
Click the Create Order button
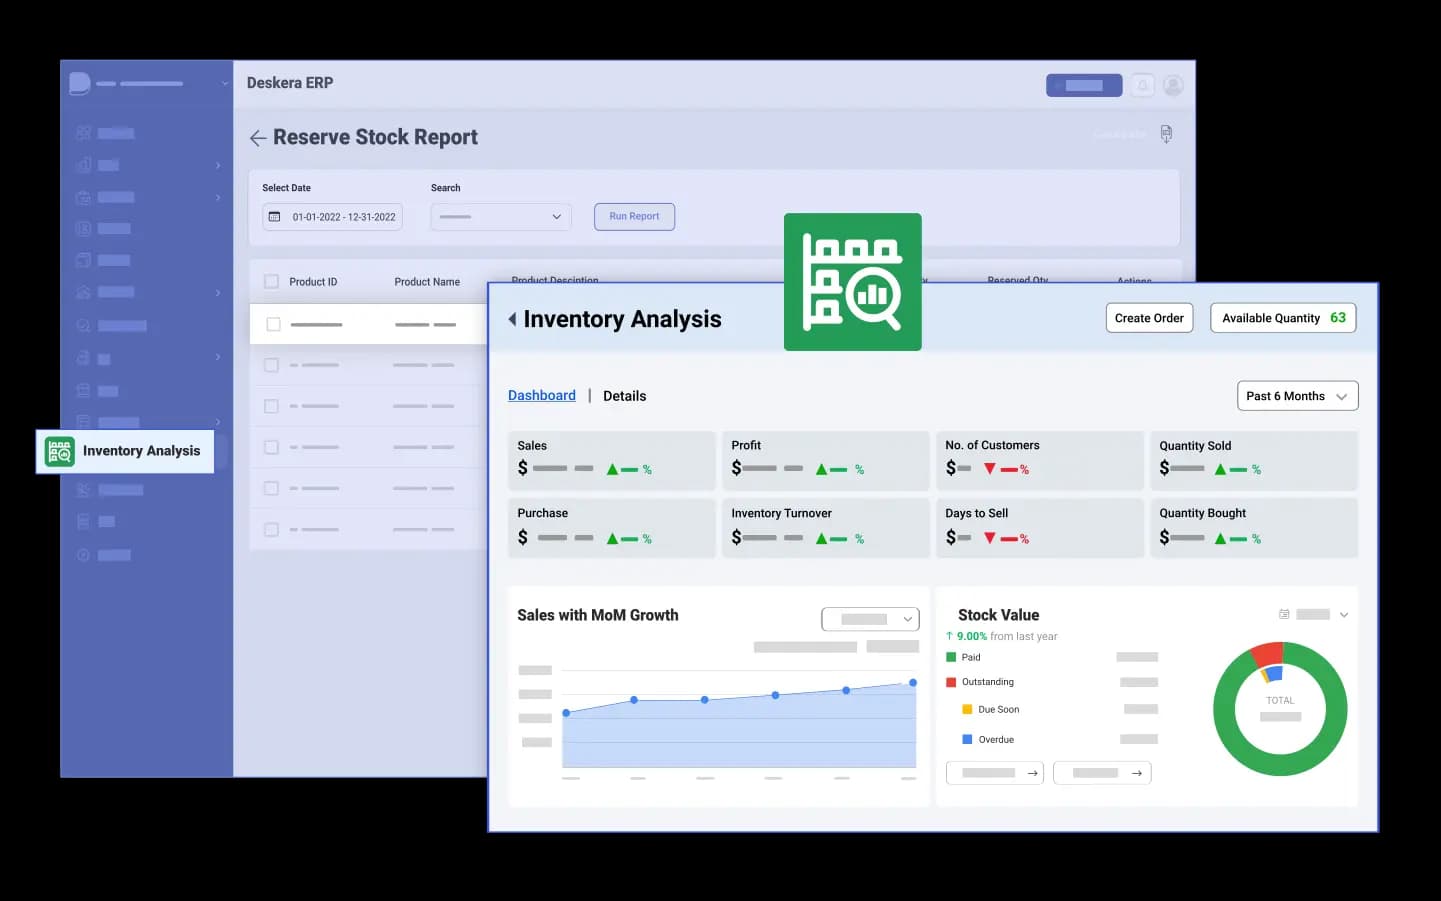(x=1148, y=318)
